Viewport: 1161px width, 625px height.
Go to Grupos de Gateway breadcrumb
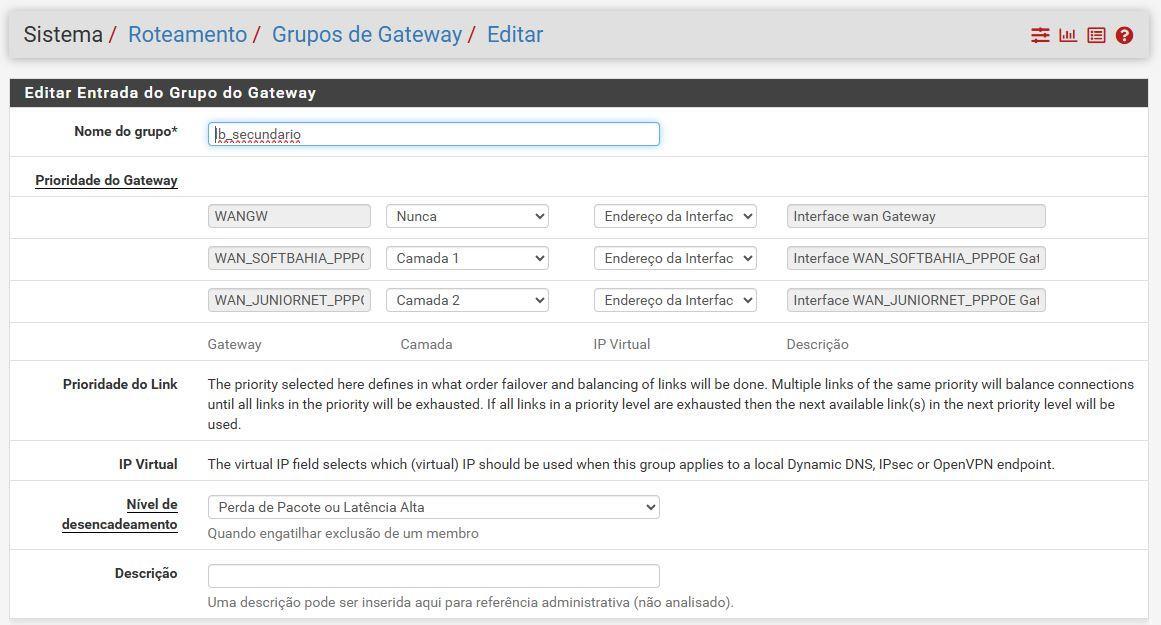[367, 34]
